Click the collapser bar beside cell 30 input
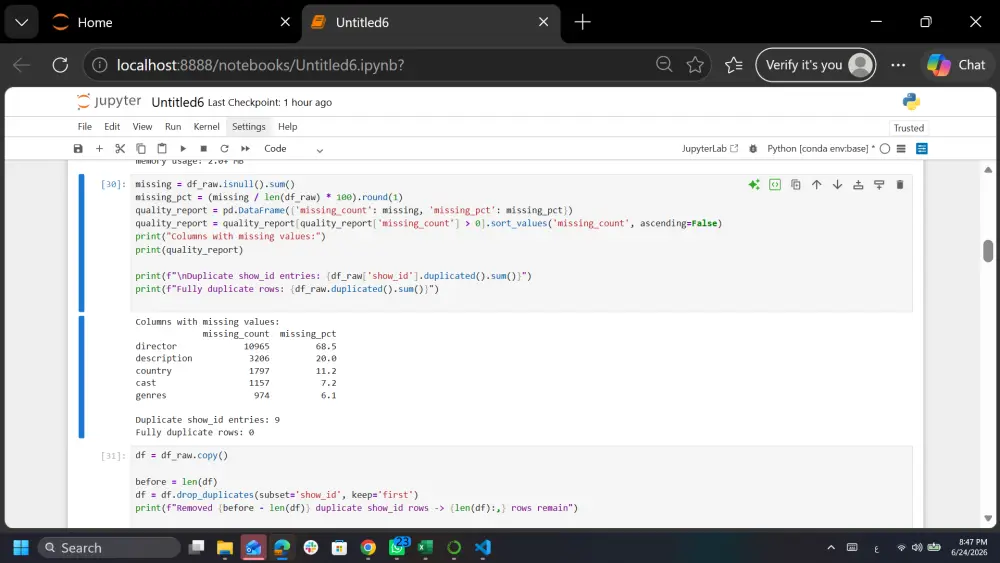Viewport: 1000px width, 563px height. (x=81, y=243)
